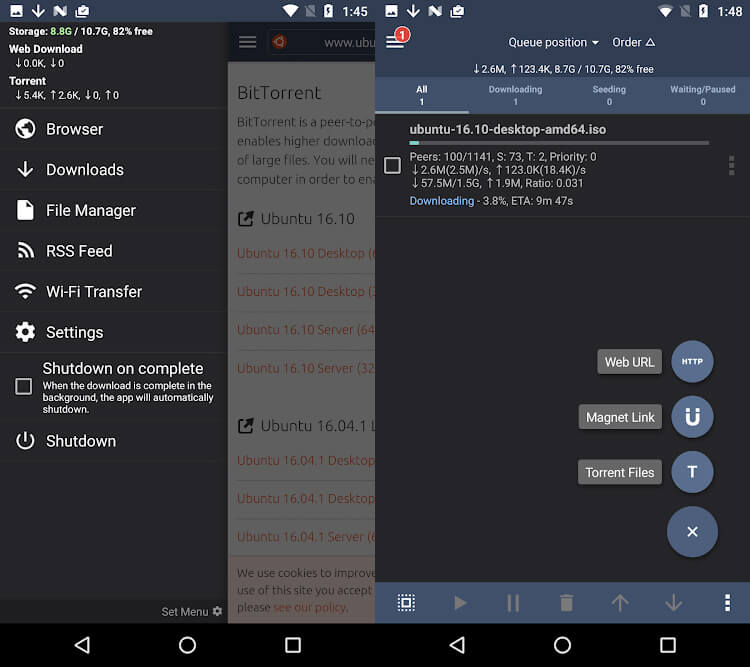Click the see our policy link
This screenshot has height=667, width=750.
coord(310,607)
